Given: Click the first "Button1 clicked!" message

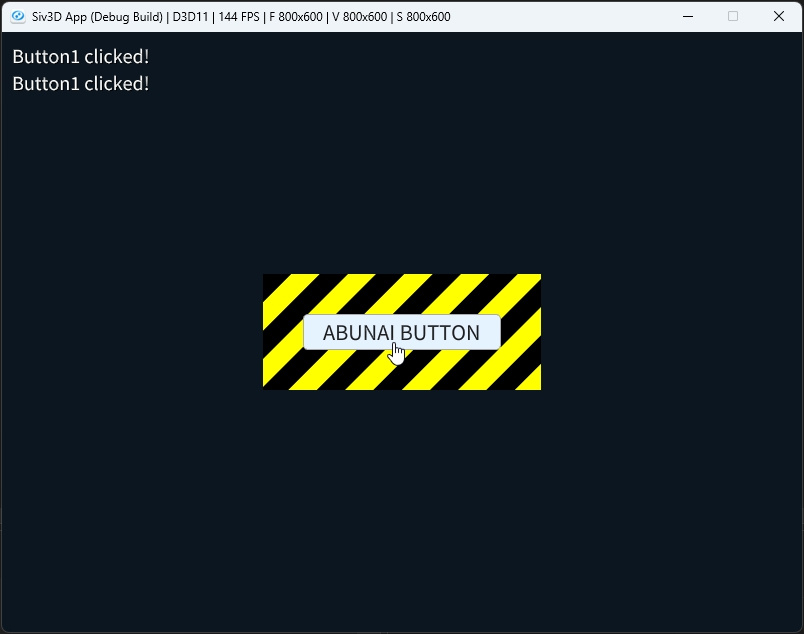Looking at the screenshot, I should click(81, 57).
